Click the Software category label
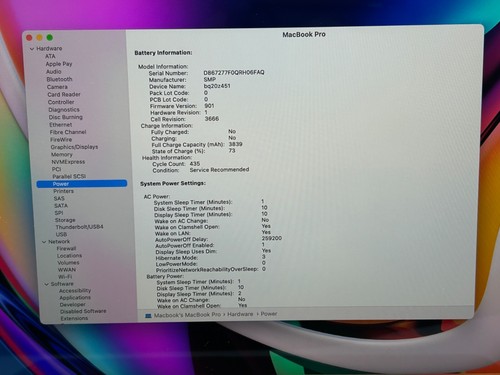 [x=62, y=284]
